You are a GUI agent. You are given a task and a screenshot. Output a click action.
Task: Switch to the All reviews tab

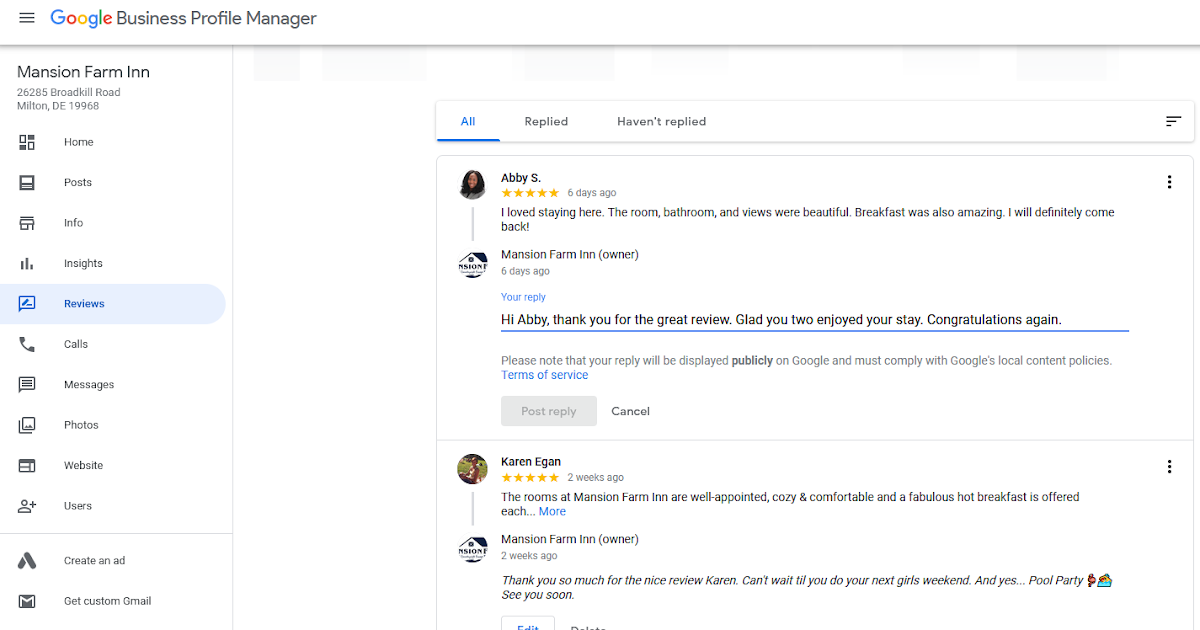pos(468,122)
